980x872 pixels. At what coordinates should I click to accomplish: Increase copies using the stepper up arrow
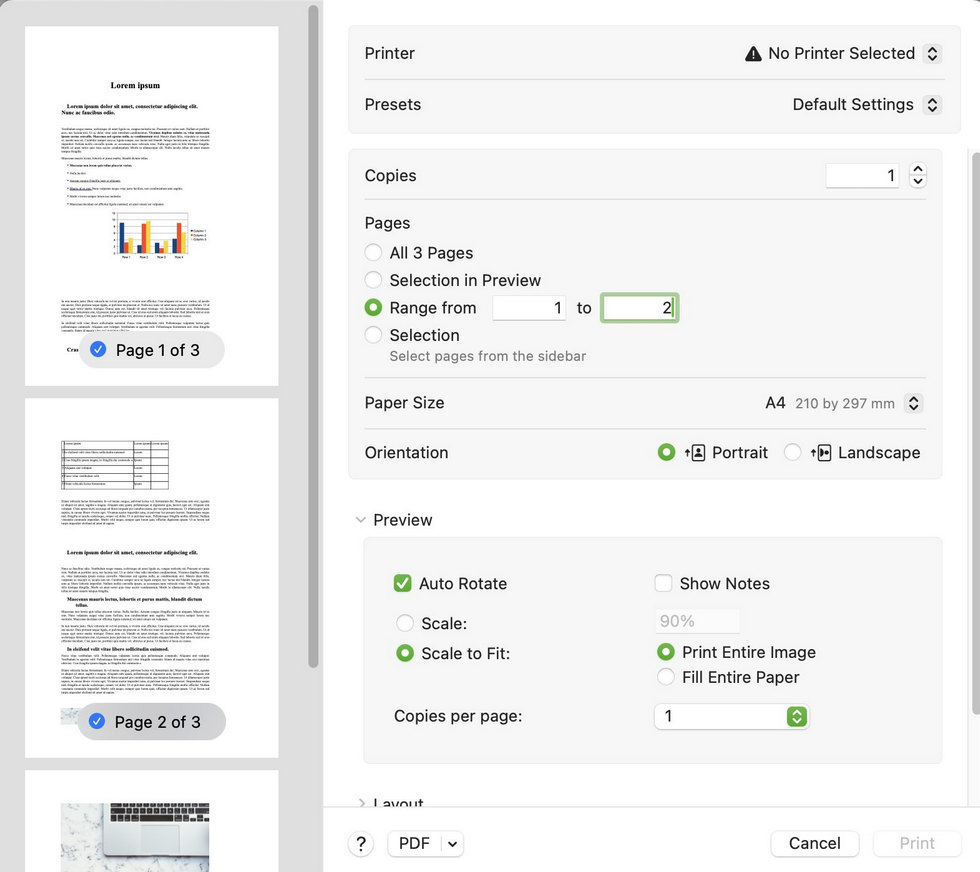point(918,169)
